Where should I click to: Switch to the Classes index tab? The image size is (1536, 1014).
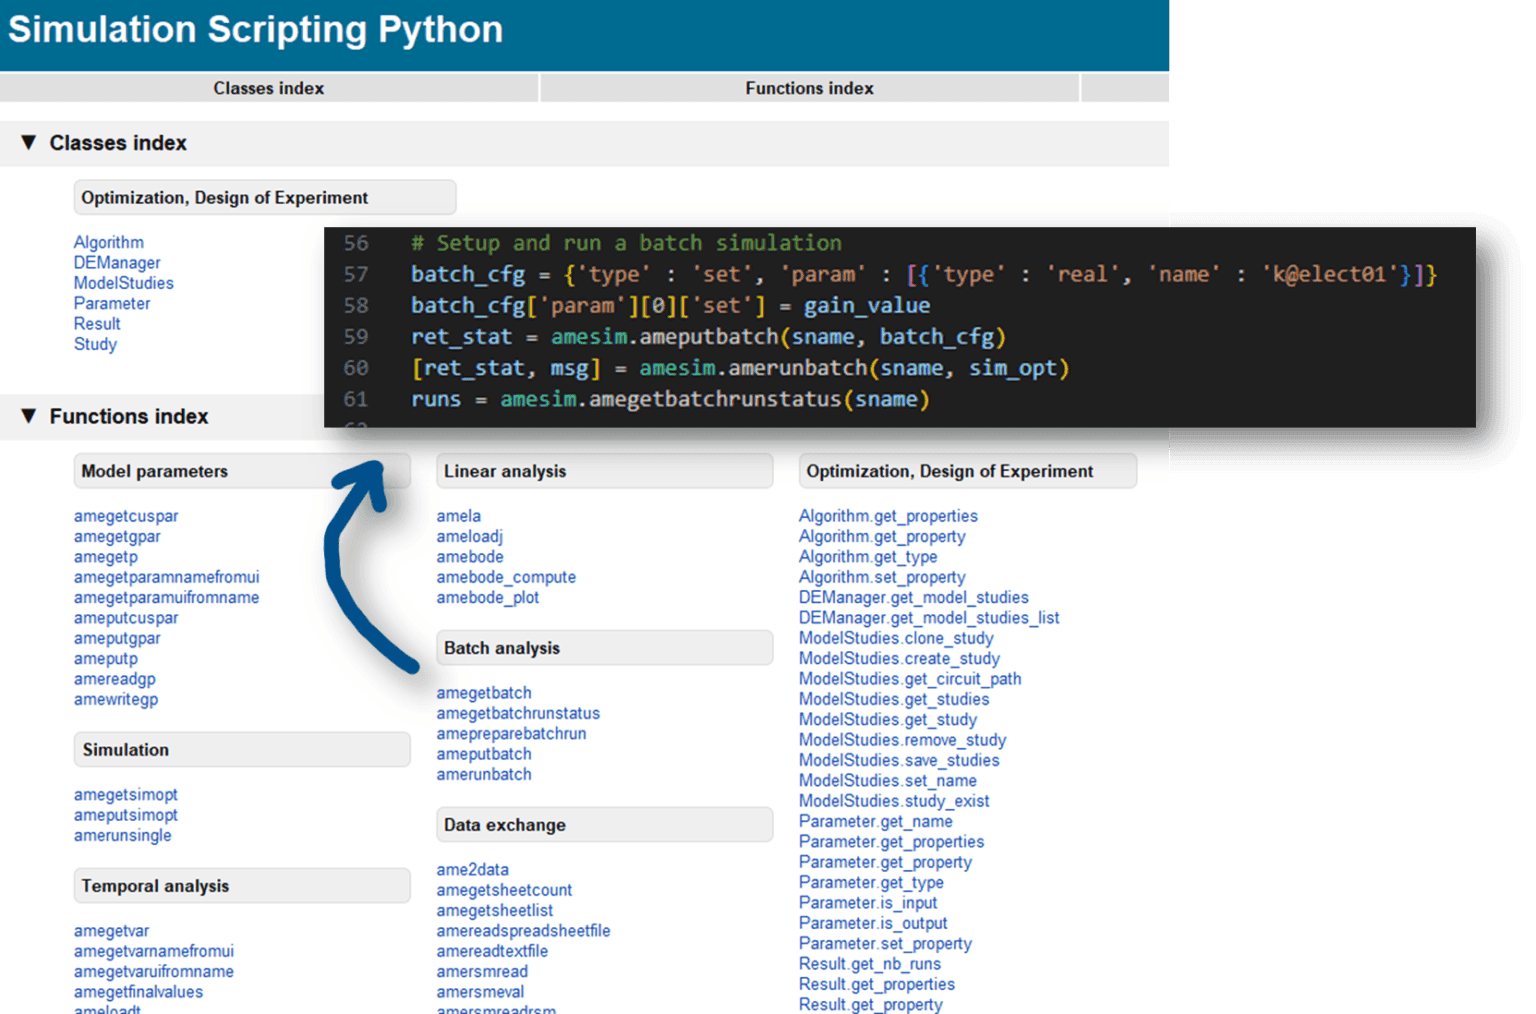coord(268,88)
